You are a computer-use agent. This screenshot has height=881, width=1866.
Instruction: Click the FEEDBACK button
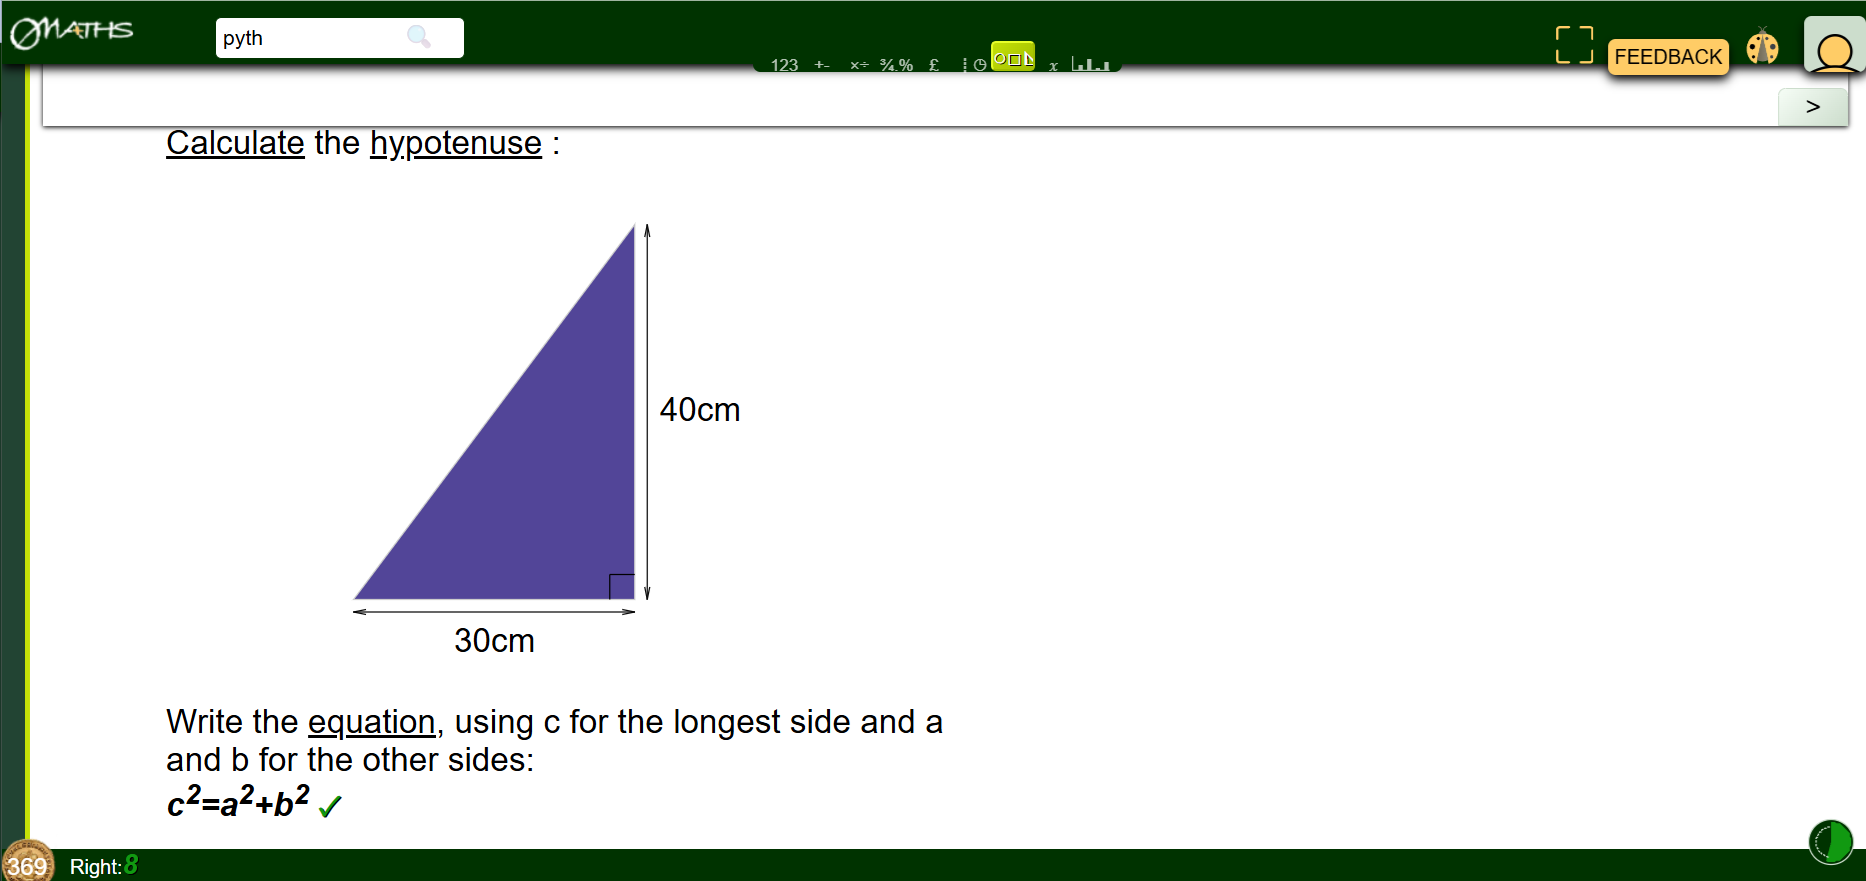[x=1667, y=57]
